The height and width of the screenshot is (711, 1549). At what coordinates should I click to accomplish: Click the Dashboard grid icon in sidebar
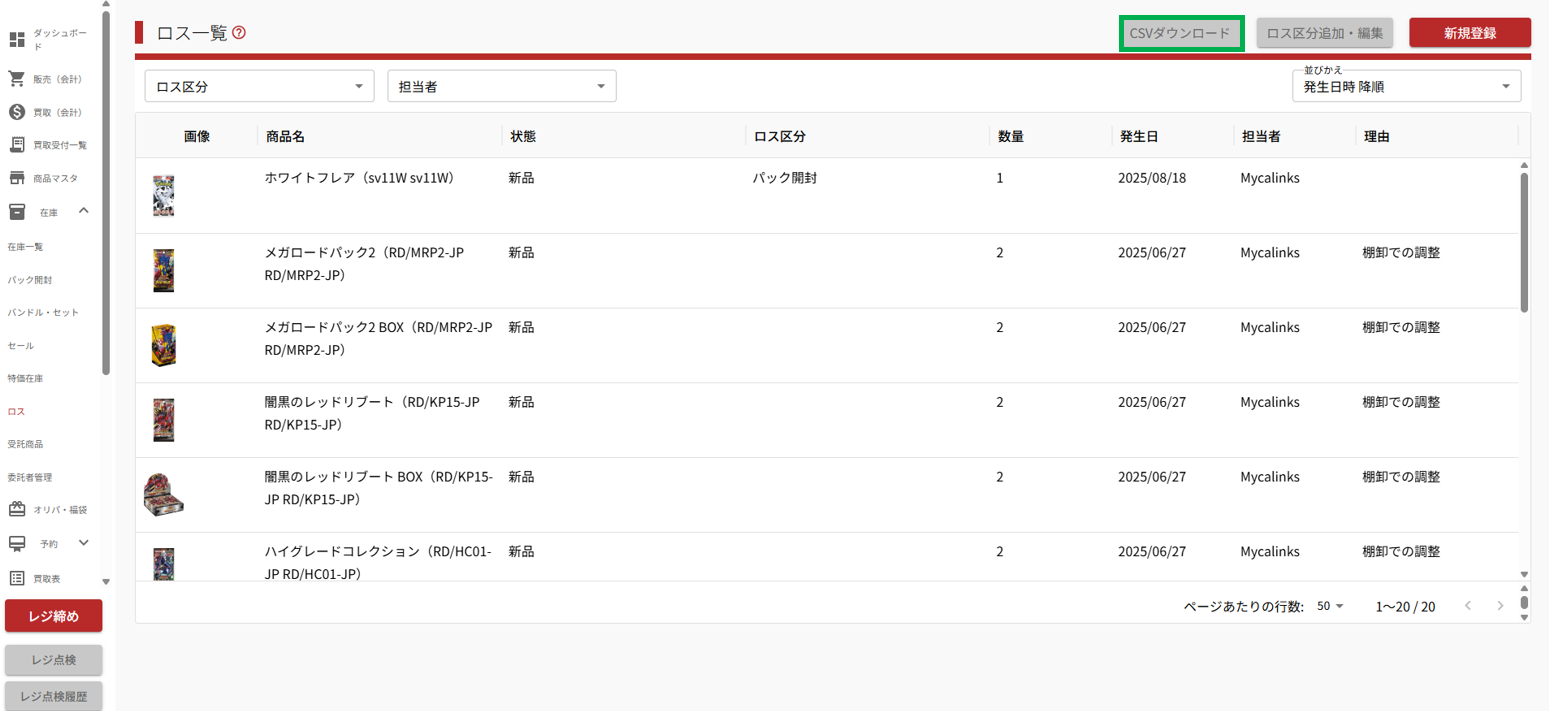point(17,40)
